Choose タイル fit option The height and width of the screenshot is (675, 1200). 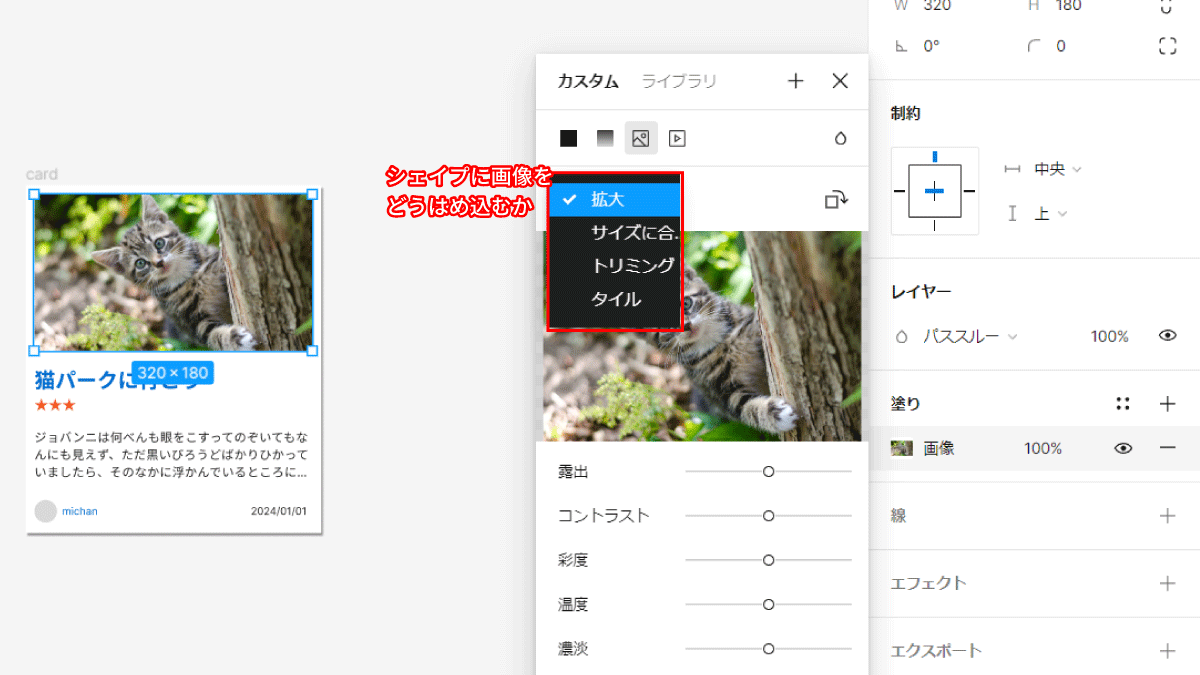click(615, 299)
